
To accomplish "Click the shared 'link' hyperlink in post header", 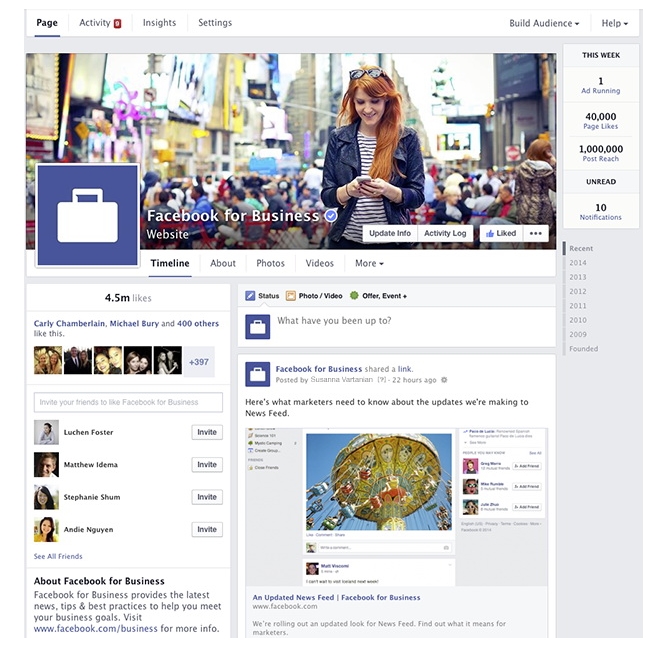I will click(404, 369).
